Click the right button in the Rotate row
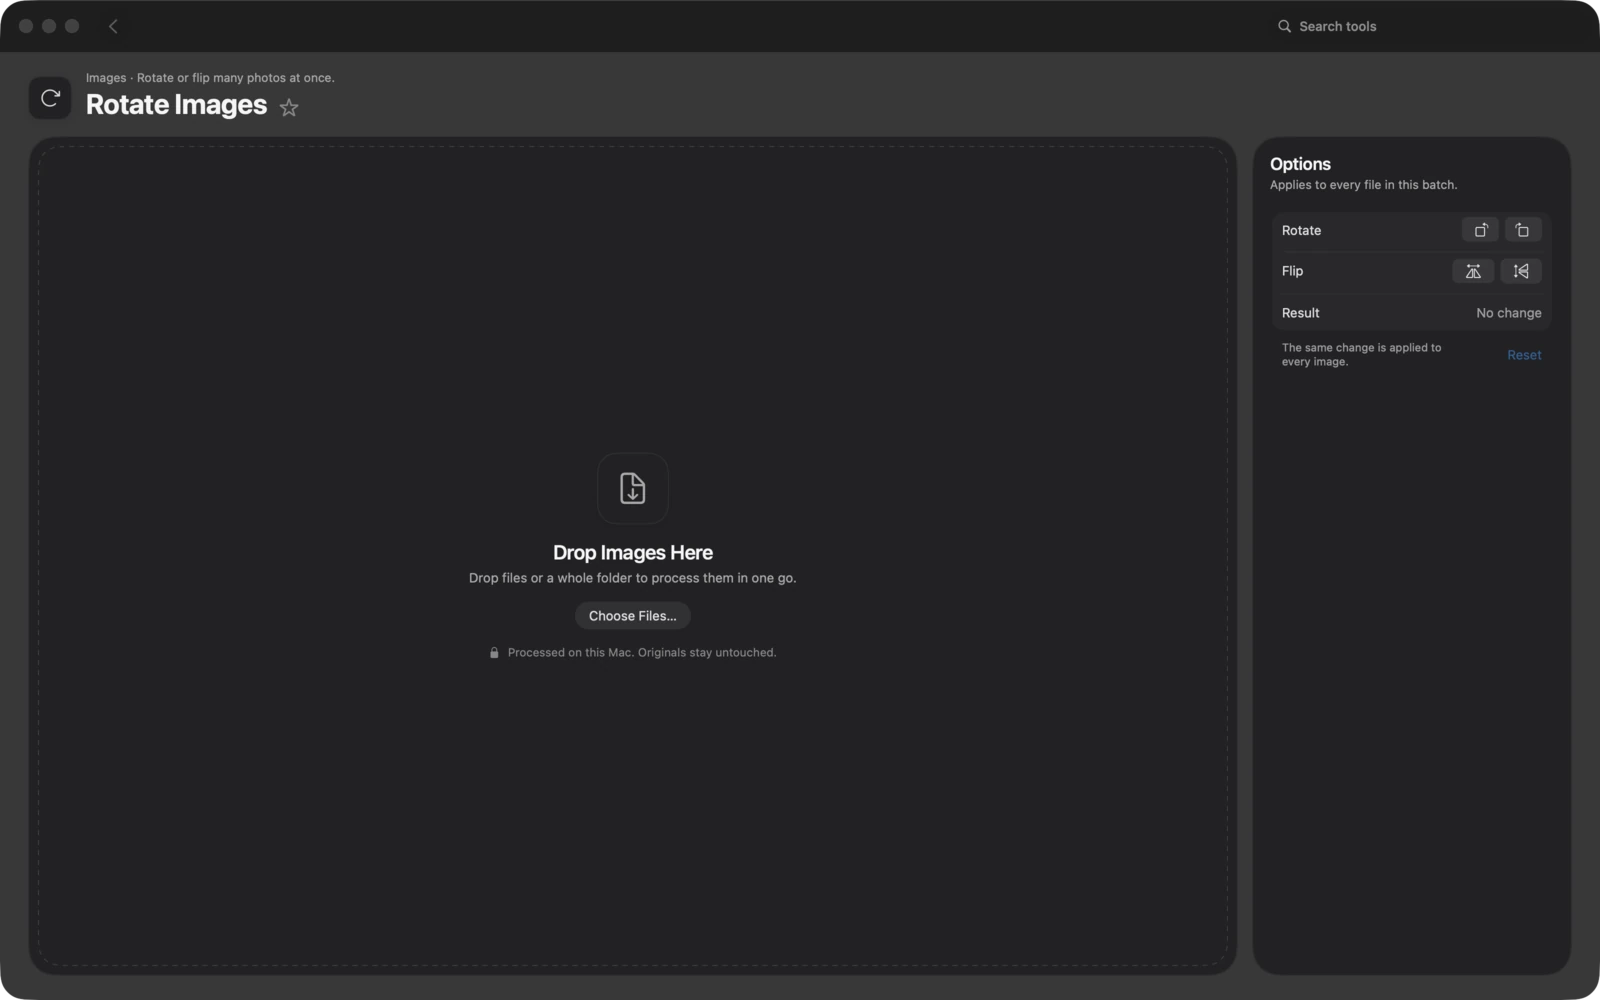 tap(1522, 230)
